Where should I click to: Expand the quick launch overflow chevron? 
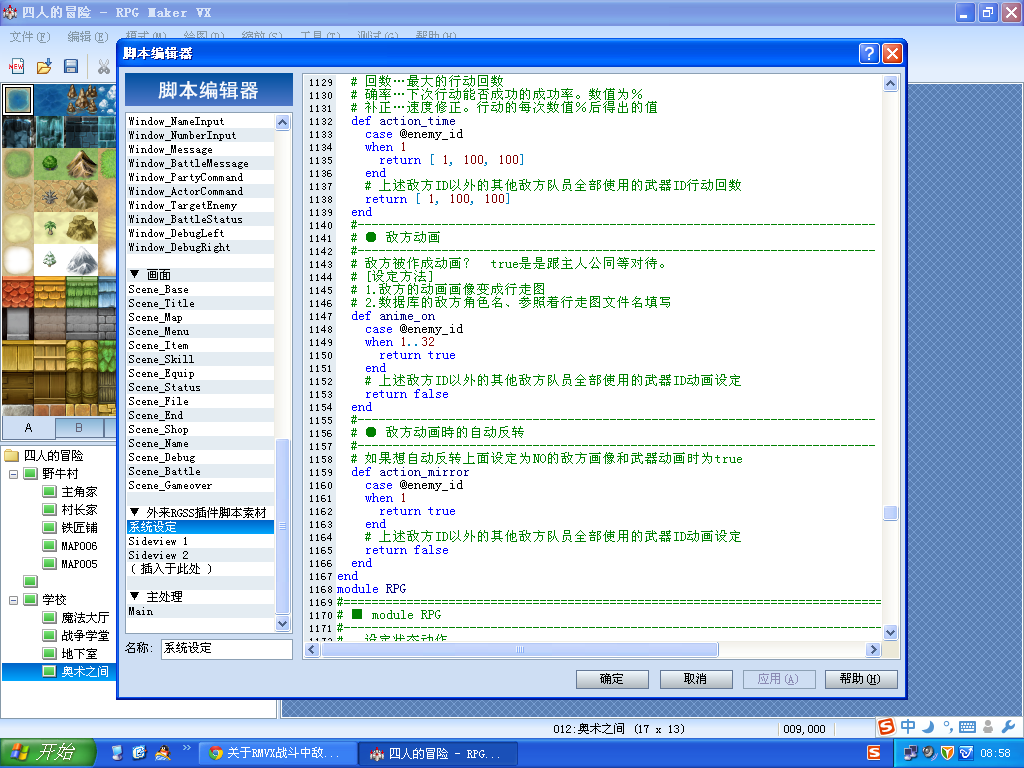187,748
